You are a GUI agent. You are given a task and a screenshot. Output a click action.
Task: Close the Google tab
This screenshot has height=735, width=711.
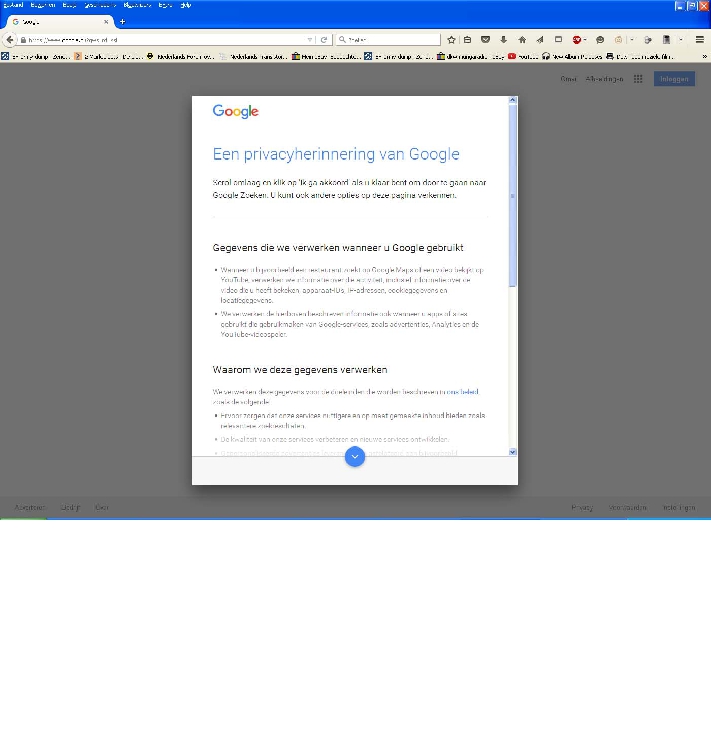click(x=106, y=22)
